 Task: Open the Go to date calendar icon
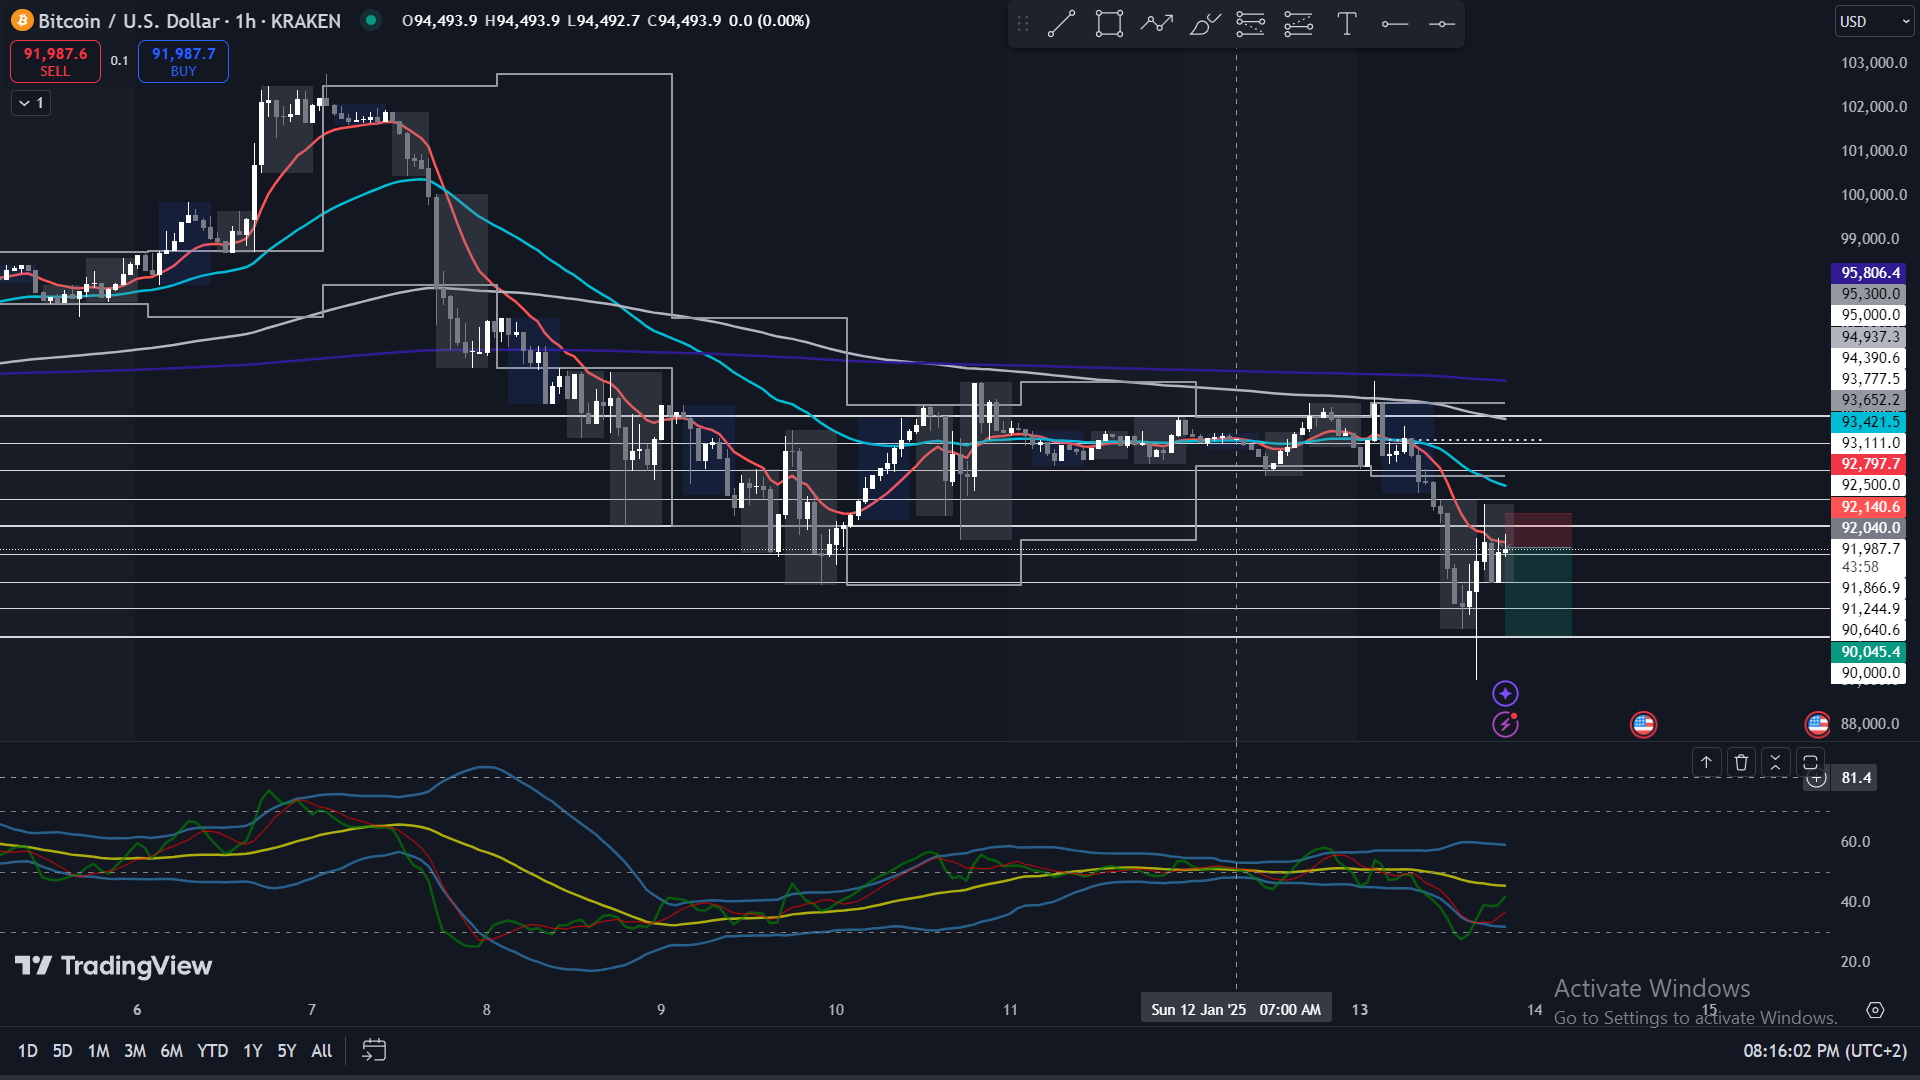374,1050
